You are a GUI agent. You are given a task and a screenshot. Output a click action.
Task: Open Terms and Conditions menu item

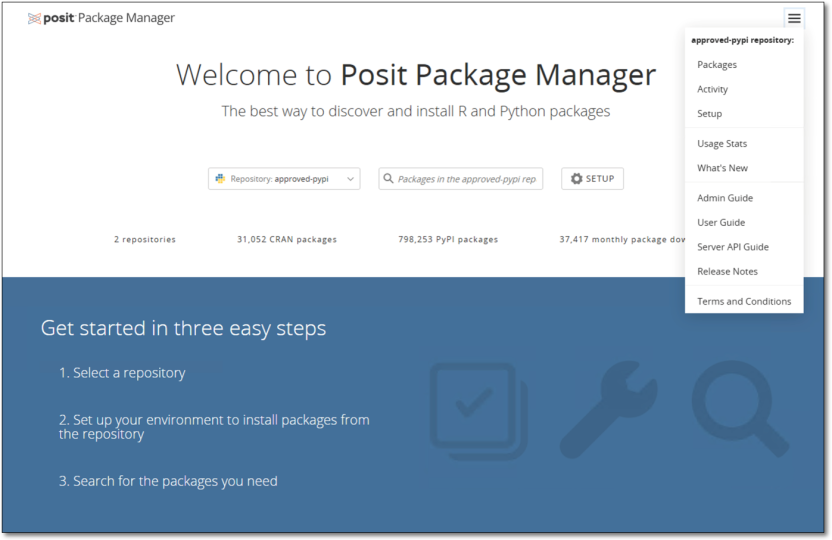[x=744, y=301]
